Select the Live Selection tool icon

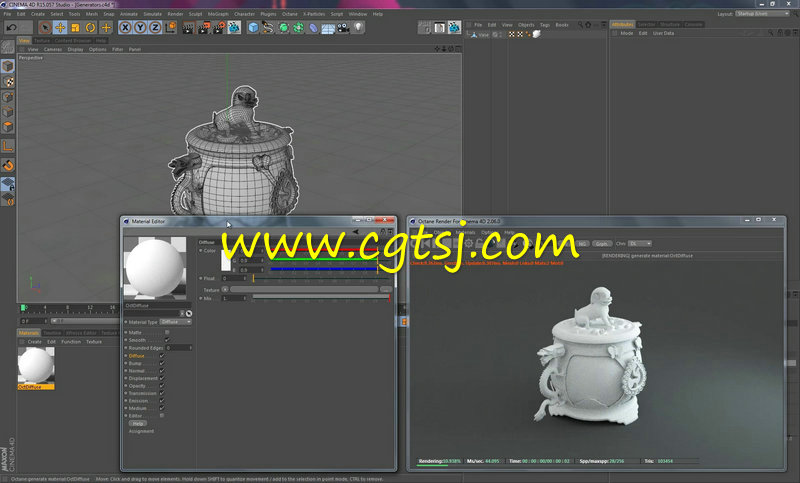click(45, 28)
